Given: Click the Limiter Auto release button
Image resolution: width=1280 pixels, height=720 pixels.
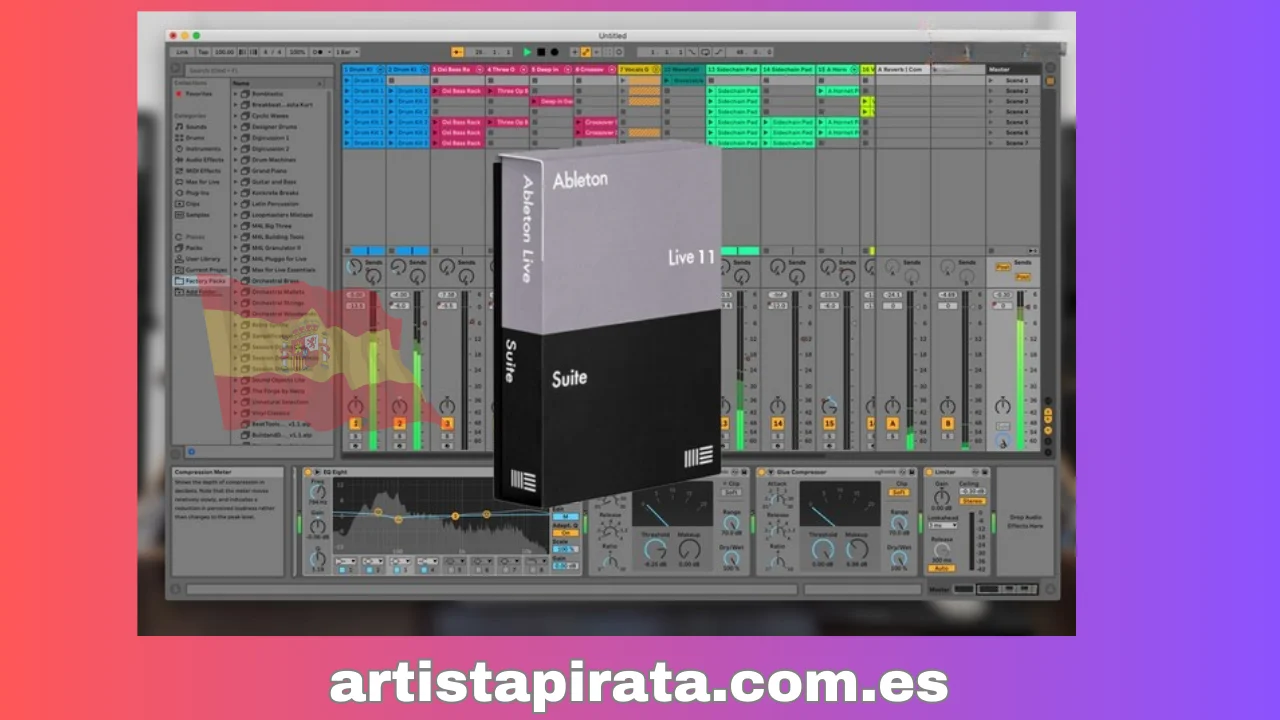Looking at the screenshot, I should click(x=941, y=568).
